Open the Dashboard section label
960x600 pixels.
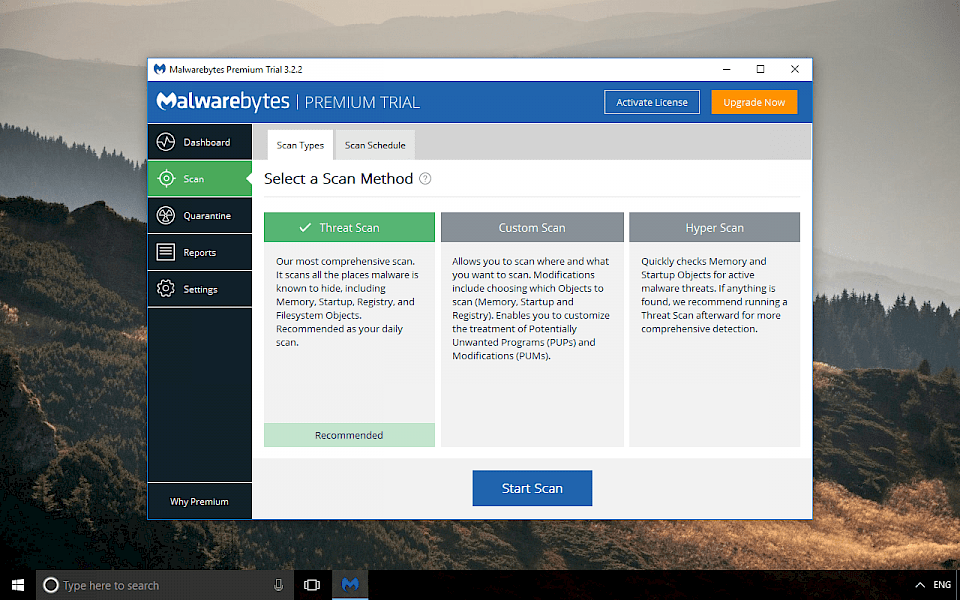pos(207,143)
